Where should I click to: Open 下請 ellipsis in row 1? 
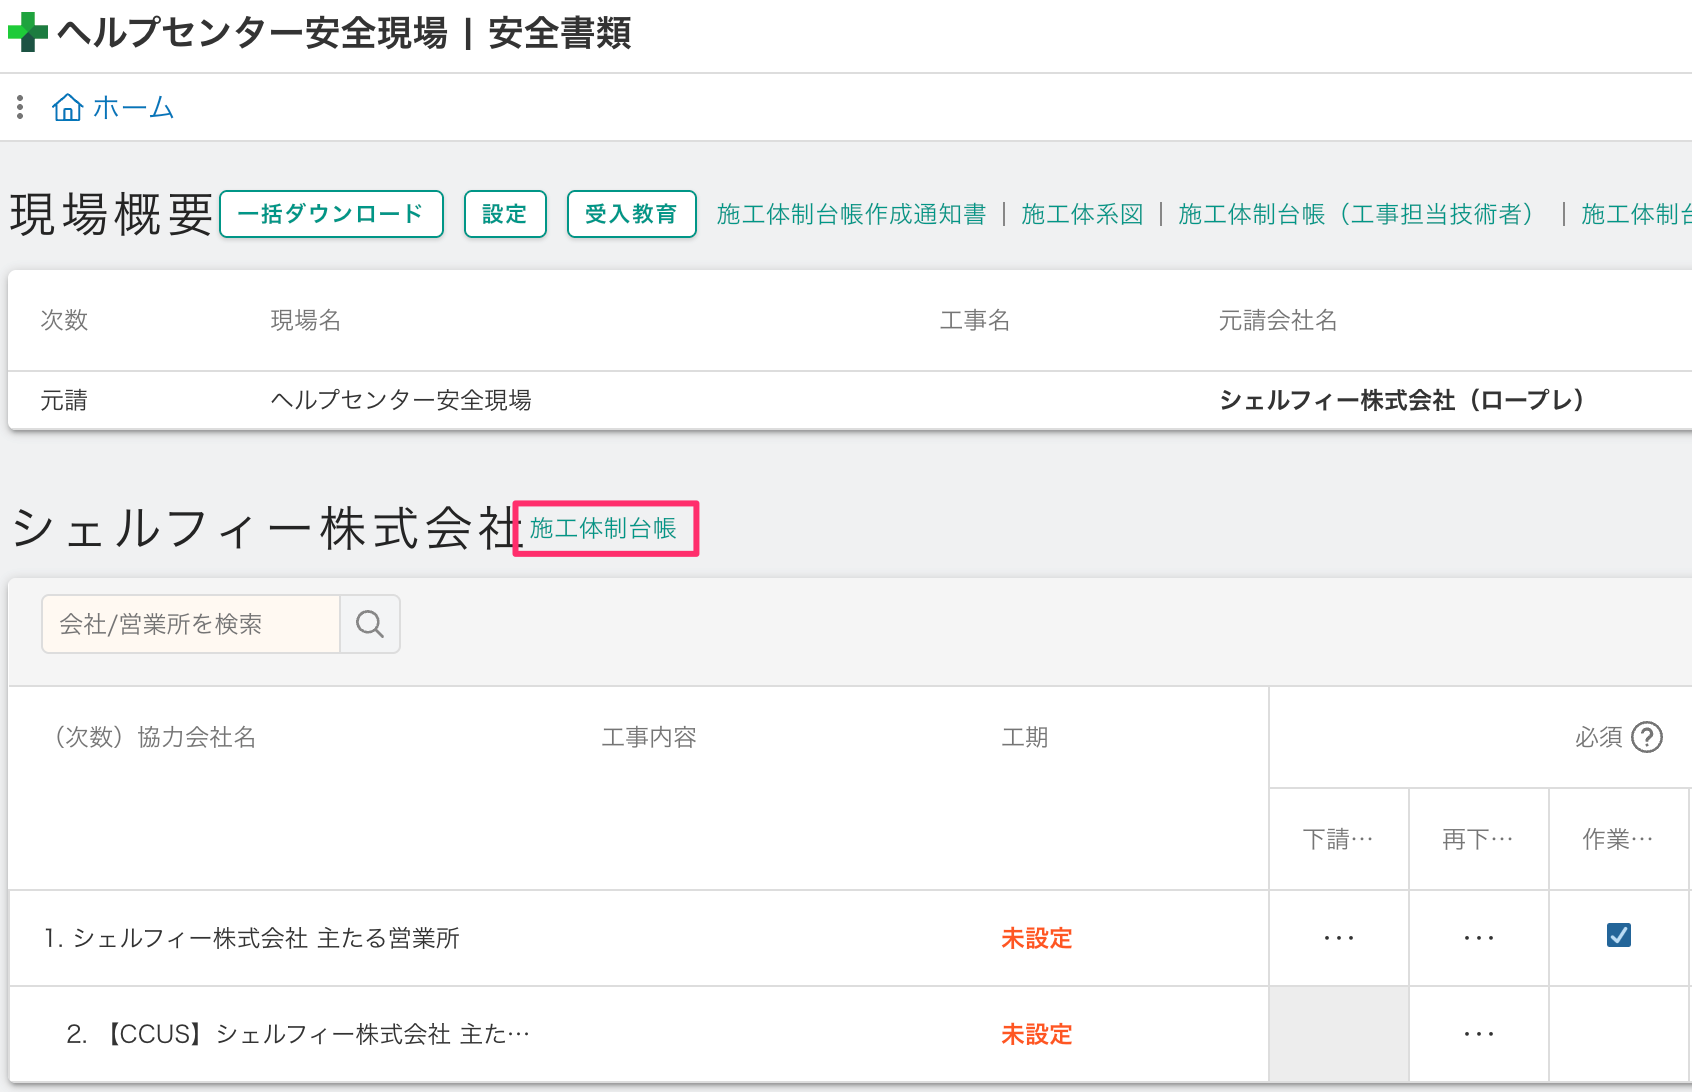pyautogui.click(x=1338, y=938)
